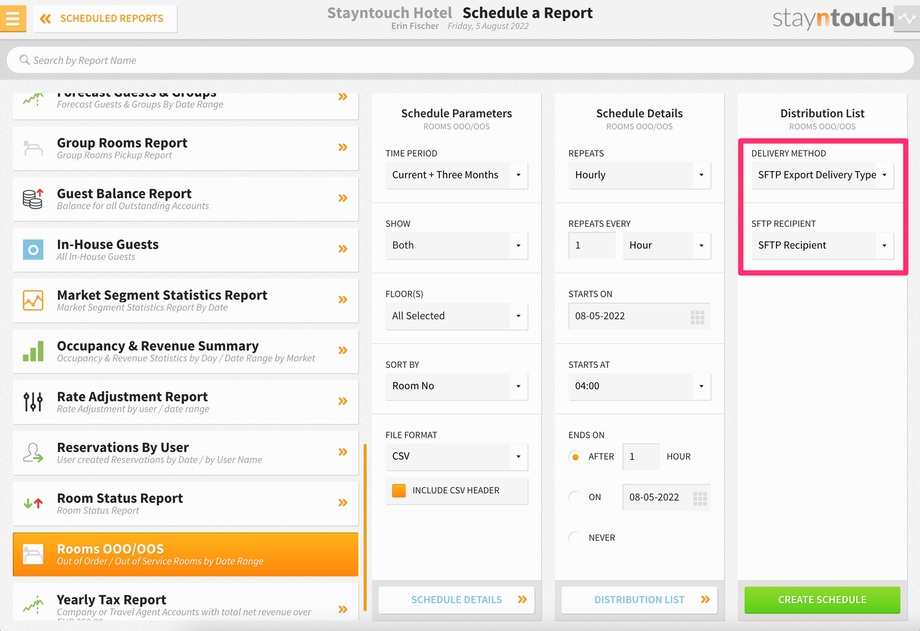Expand the Forecast Guests & Groups chevron
Image resolution: width=920 pixels, height=631 pixels.
pos(343,97)
